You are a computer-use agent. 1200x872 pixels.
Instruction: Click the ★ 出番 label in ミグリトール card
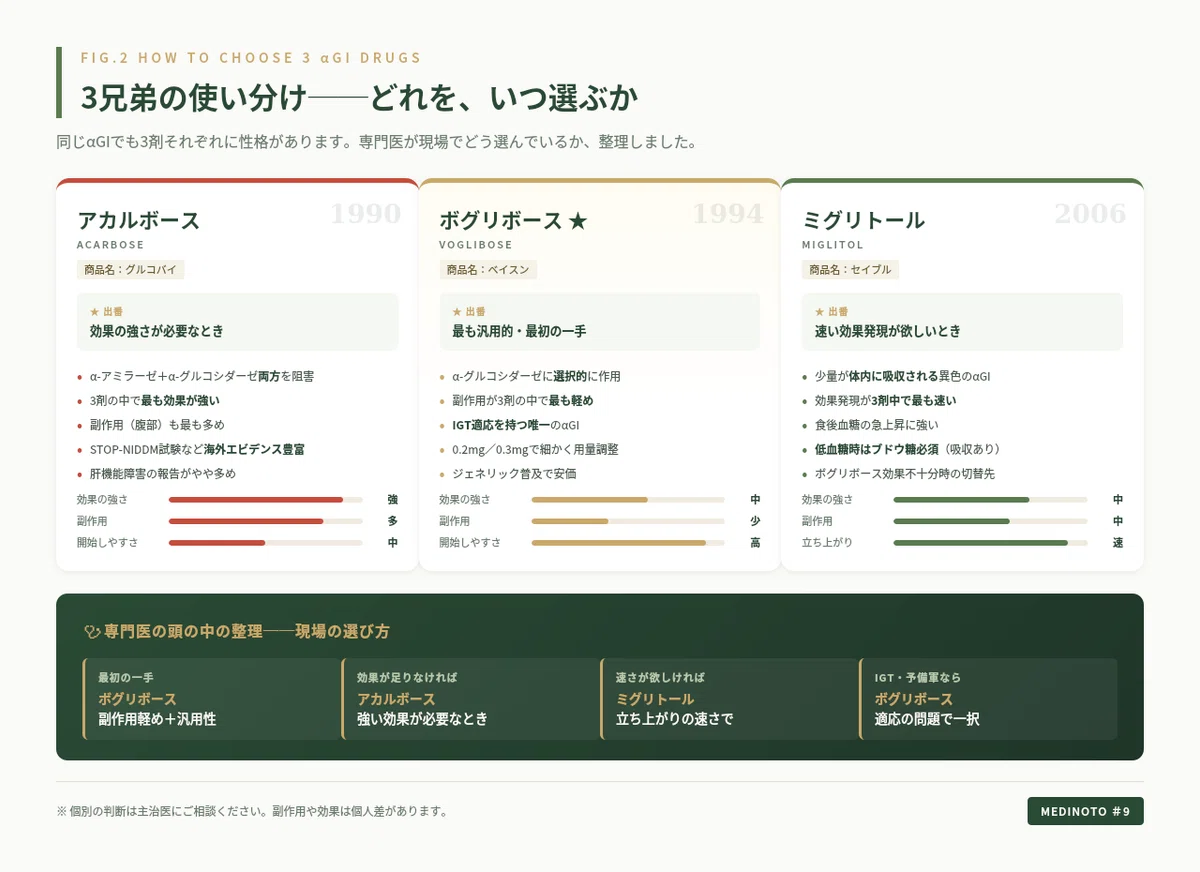pyautogui.click(x=831, y=312)
